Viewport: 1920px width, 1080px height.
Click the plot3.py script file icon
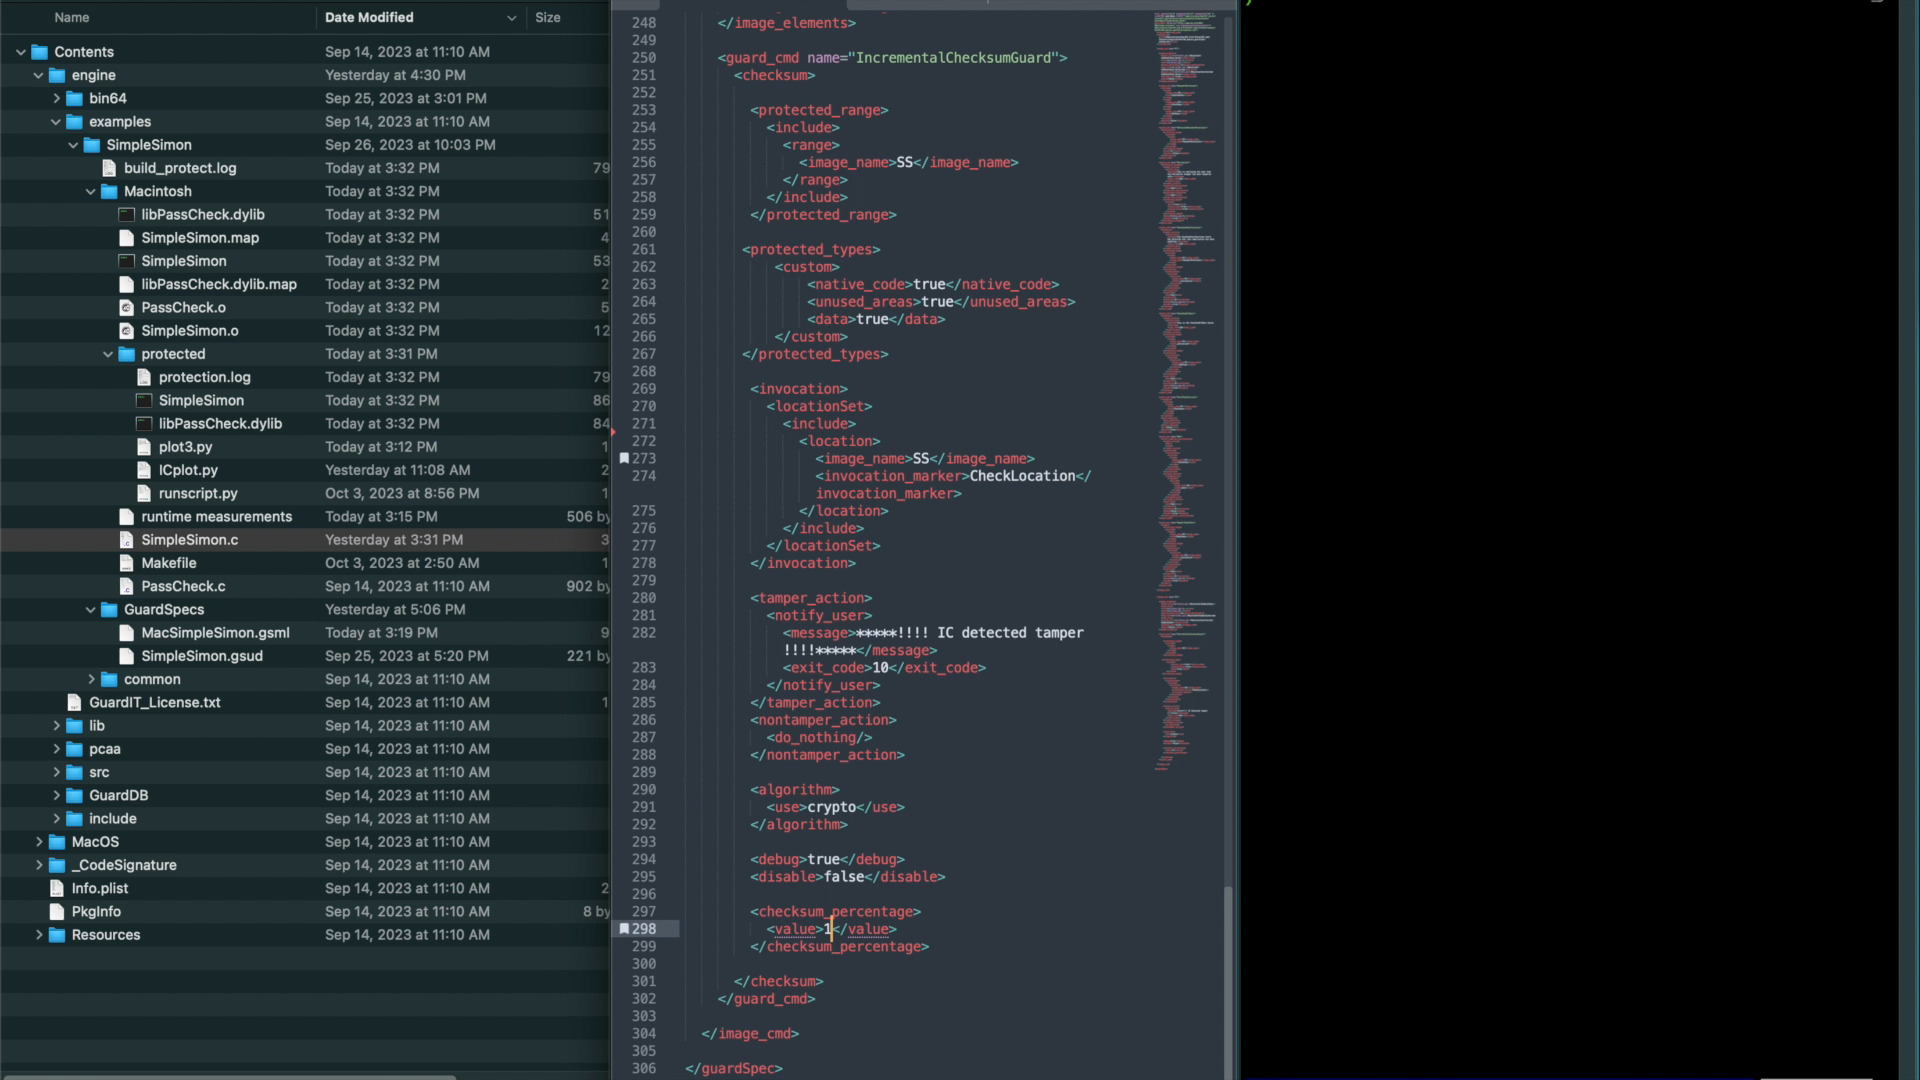coord(144,447)
